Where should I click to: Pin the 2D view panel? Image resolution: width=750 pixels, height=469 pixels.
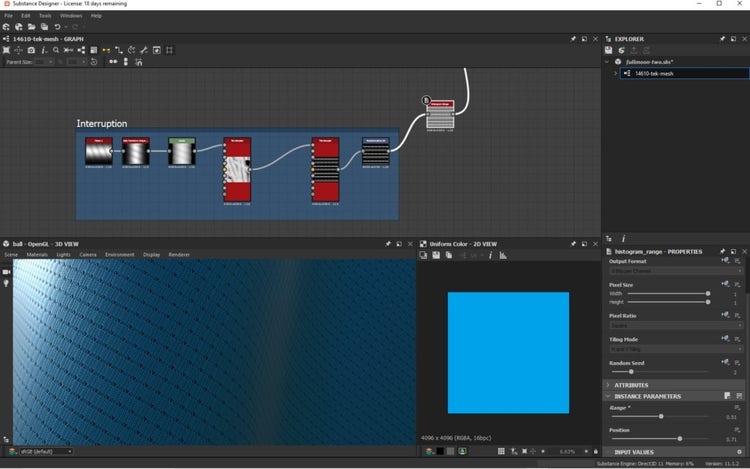point(573,244)
